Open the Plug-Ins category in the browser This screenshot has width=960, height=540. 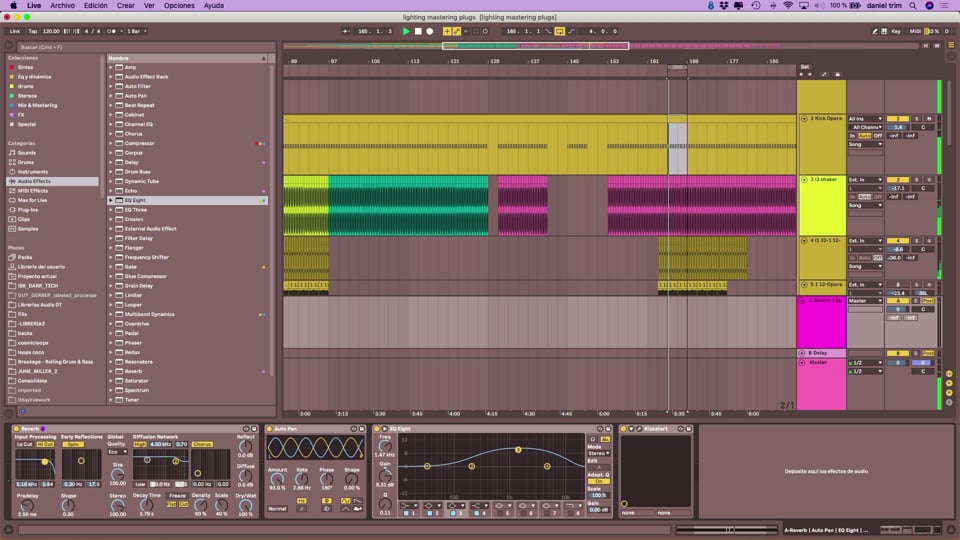pos(28,210)
